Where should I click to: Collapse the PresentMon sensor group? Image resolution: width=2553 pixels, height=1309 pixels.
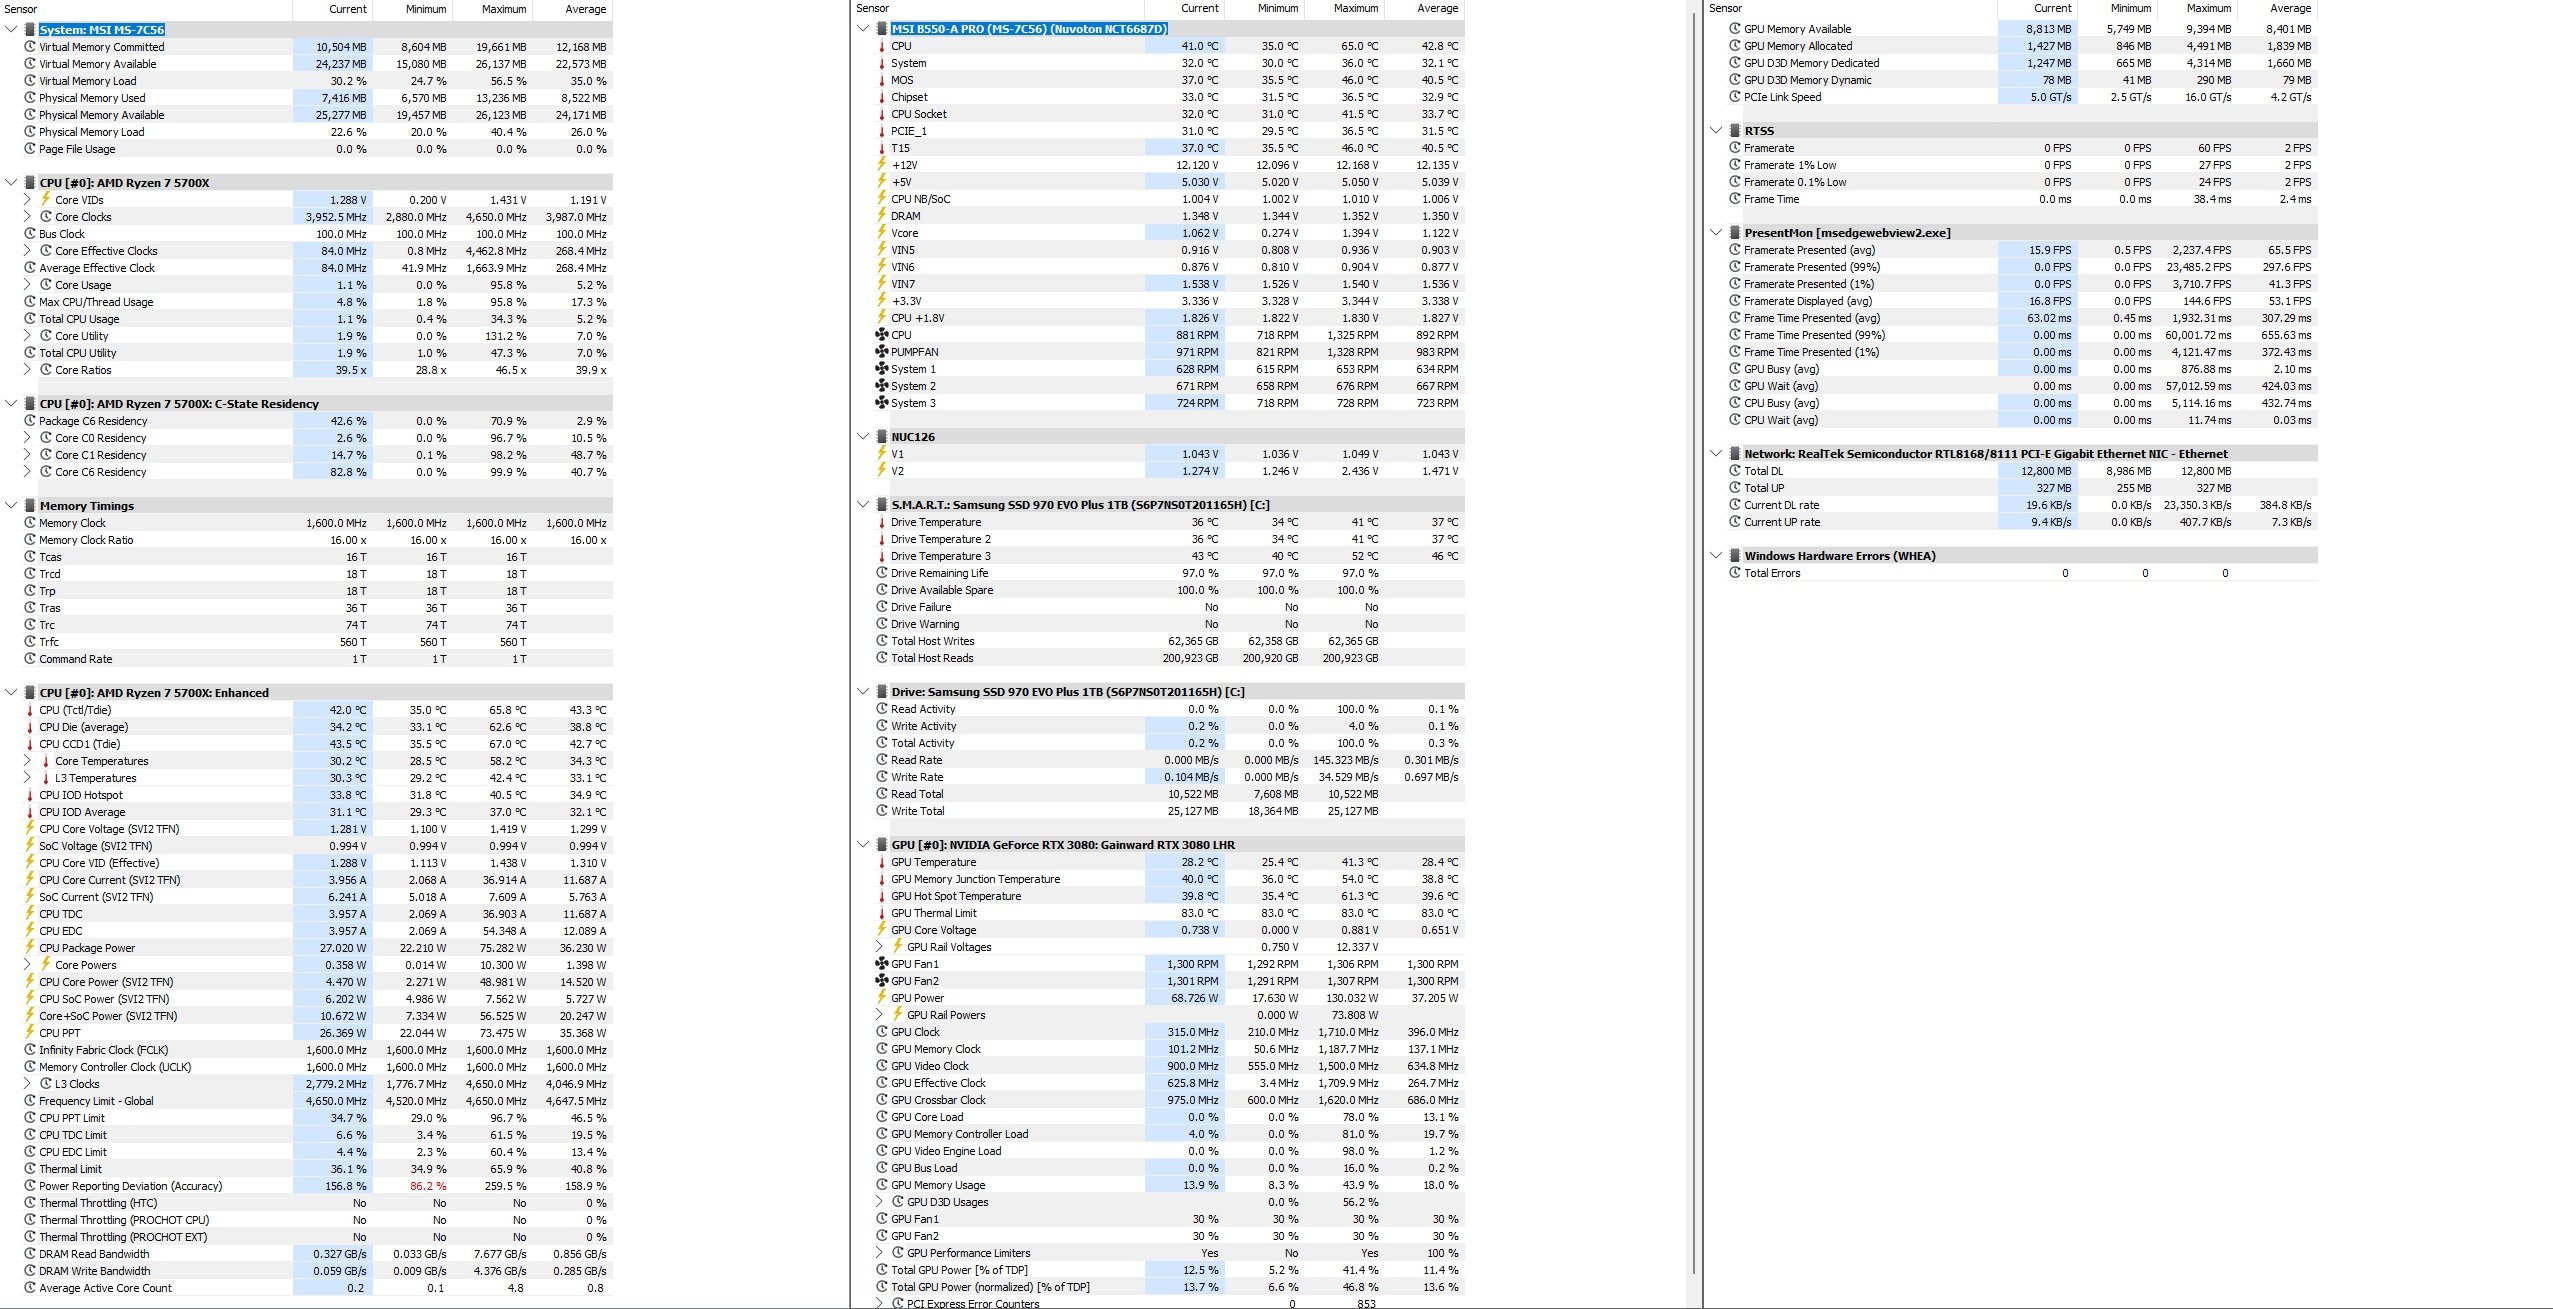(x=1717, y=233)
